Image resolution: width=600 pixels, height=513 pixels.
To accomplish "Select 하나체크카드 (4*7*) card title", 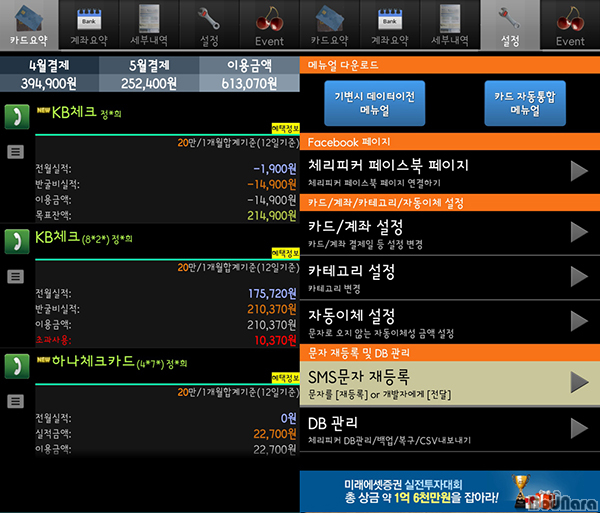I will point(112,362).
